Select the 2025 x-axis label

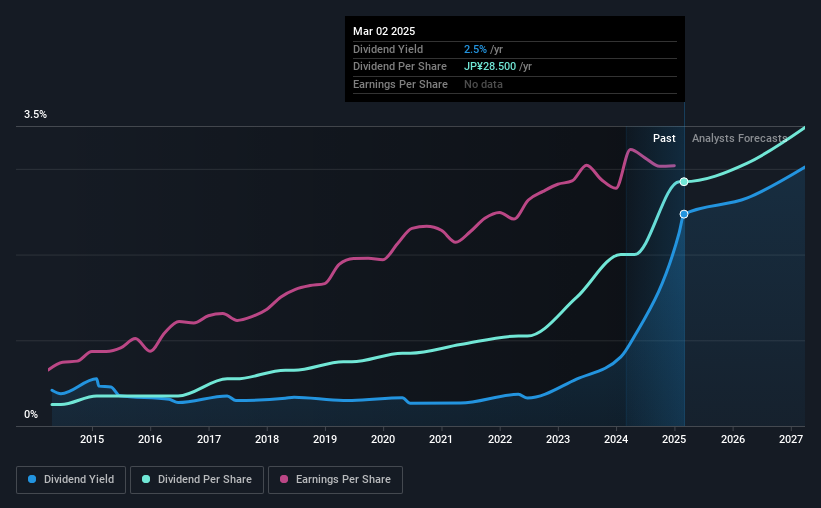[674, 439]
